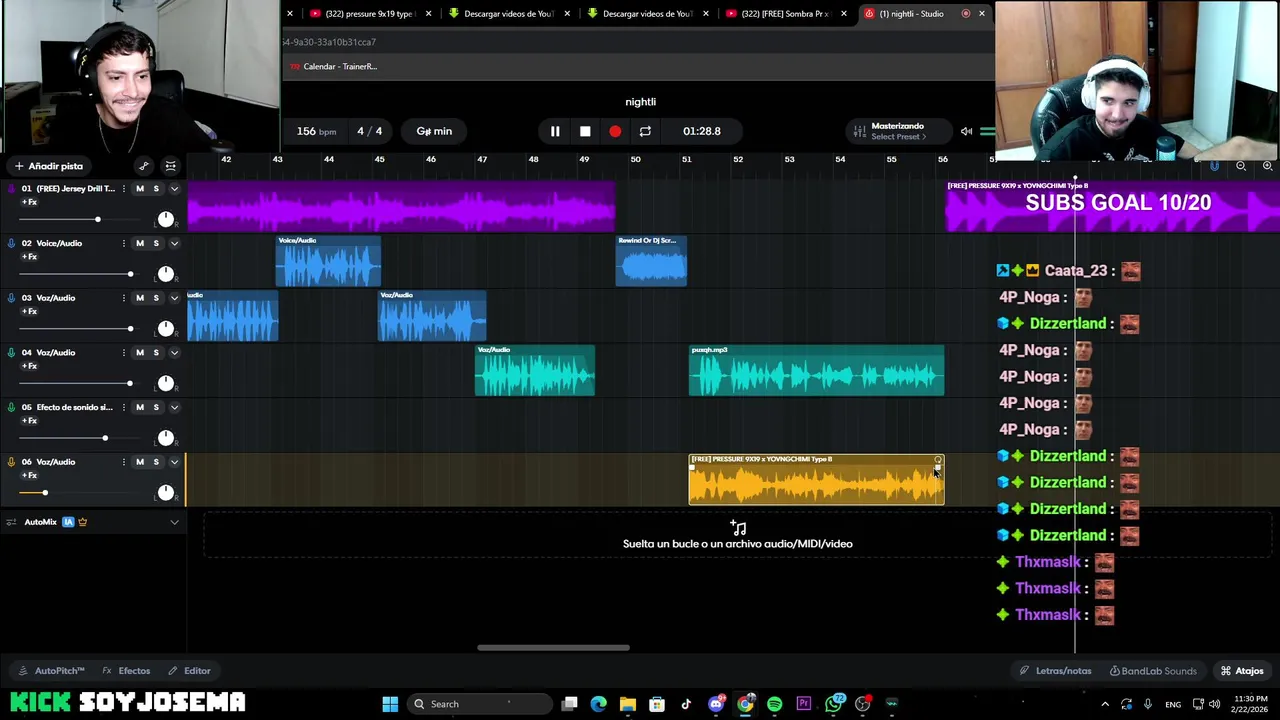Solo track 02 Voice/Audio
The height and width of the screenshot is (720, 1280).
click(156, 243)
